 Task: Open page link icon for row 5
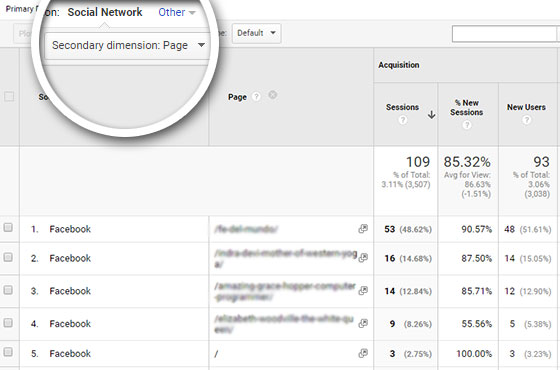[x=363, y=353]
